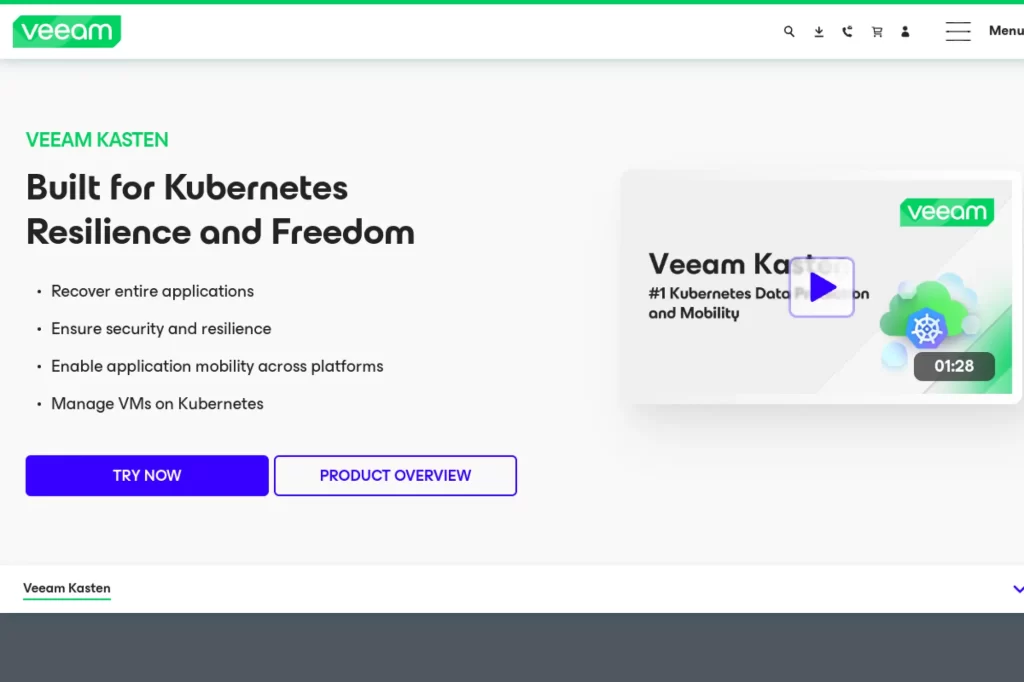Click the Recover entire applications bullet
The width and height of the screenshot is (1024, 682).
tap(152, 291)
